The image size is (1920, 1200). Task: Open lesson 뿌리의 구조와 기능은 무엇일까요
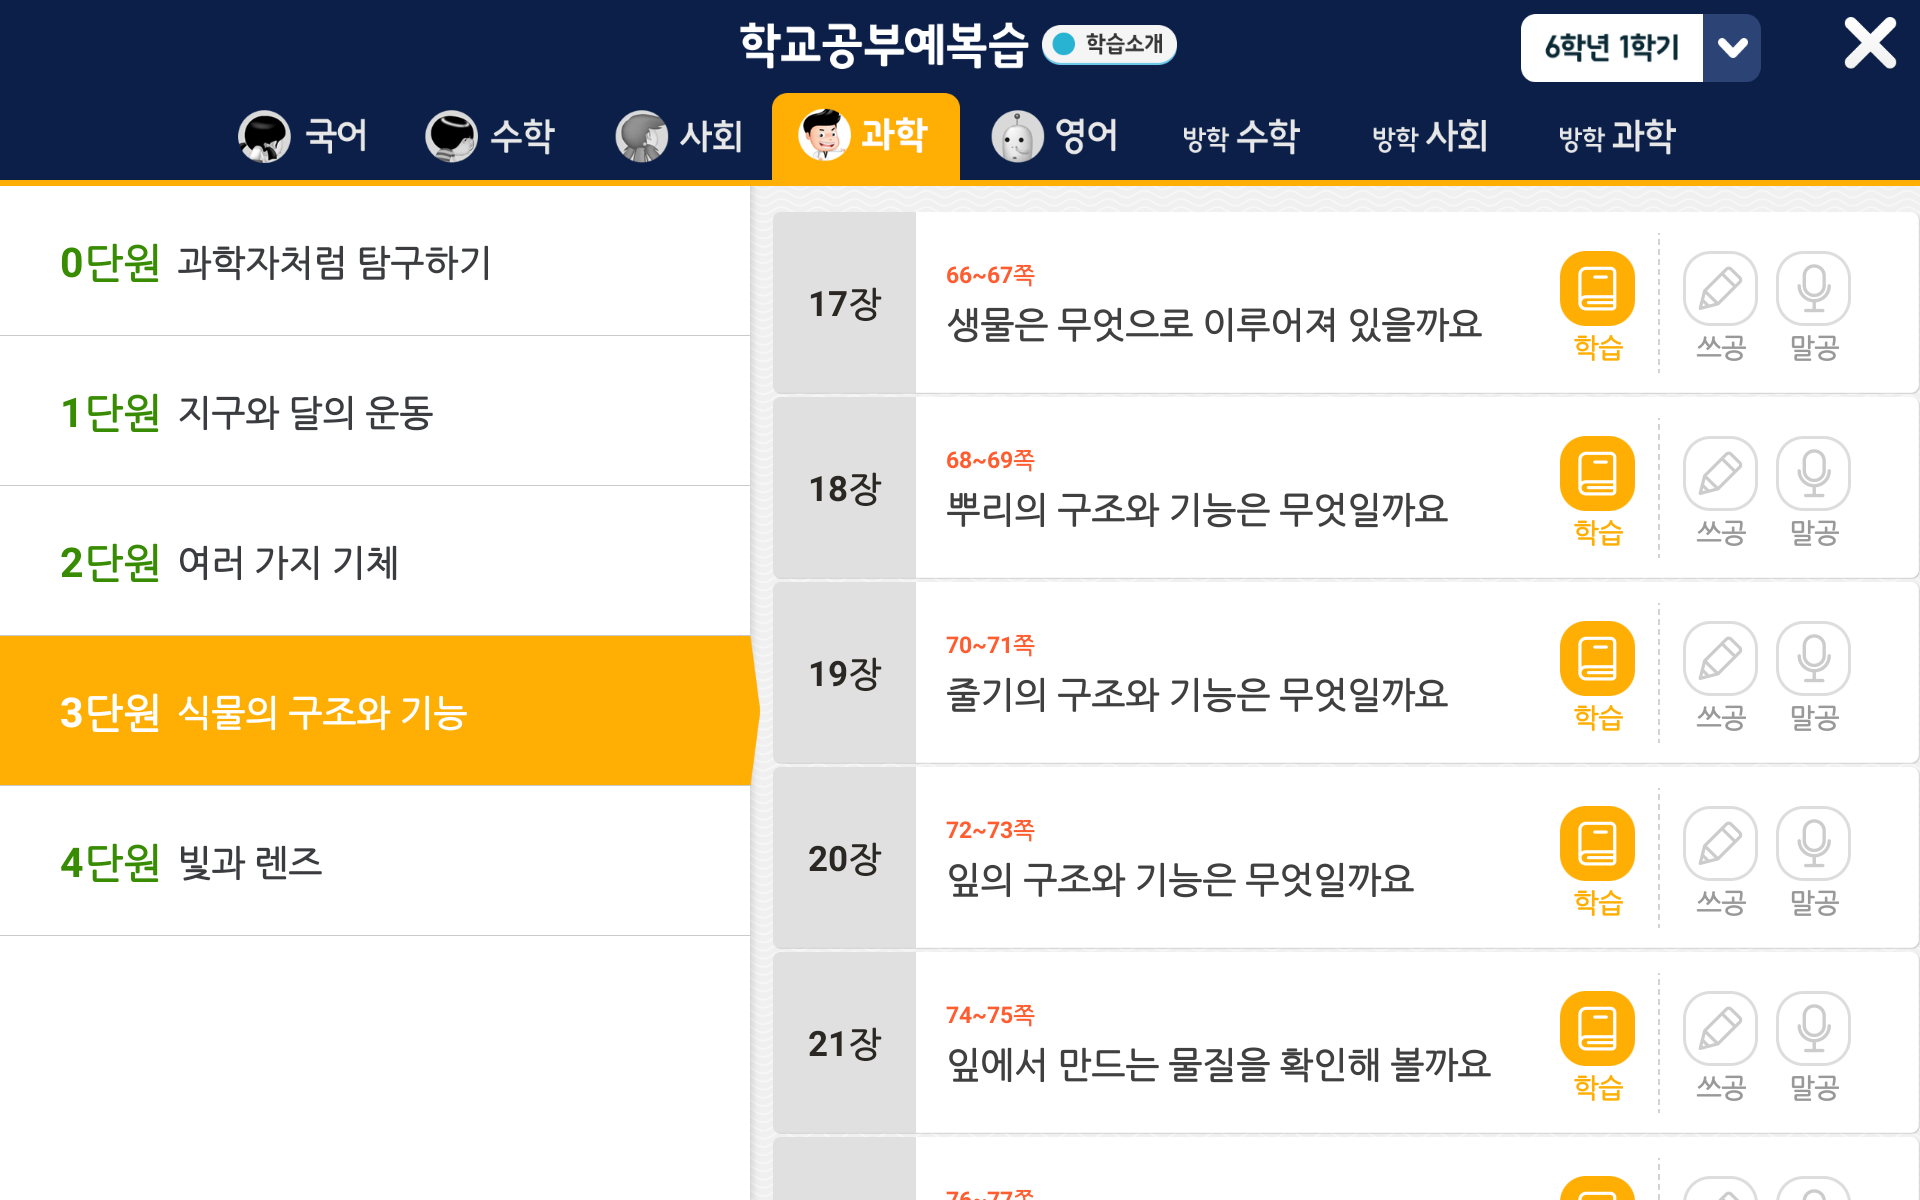(1197, 509)
